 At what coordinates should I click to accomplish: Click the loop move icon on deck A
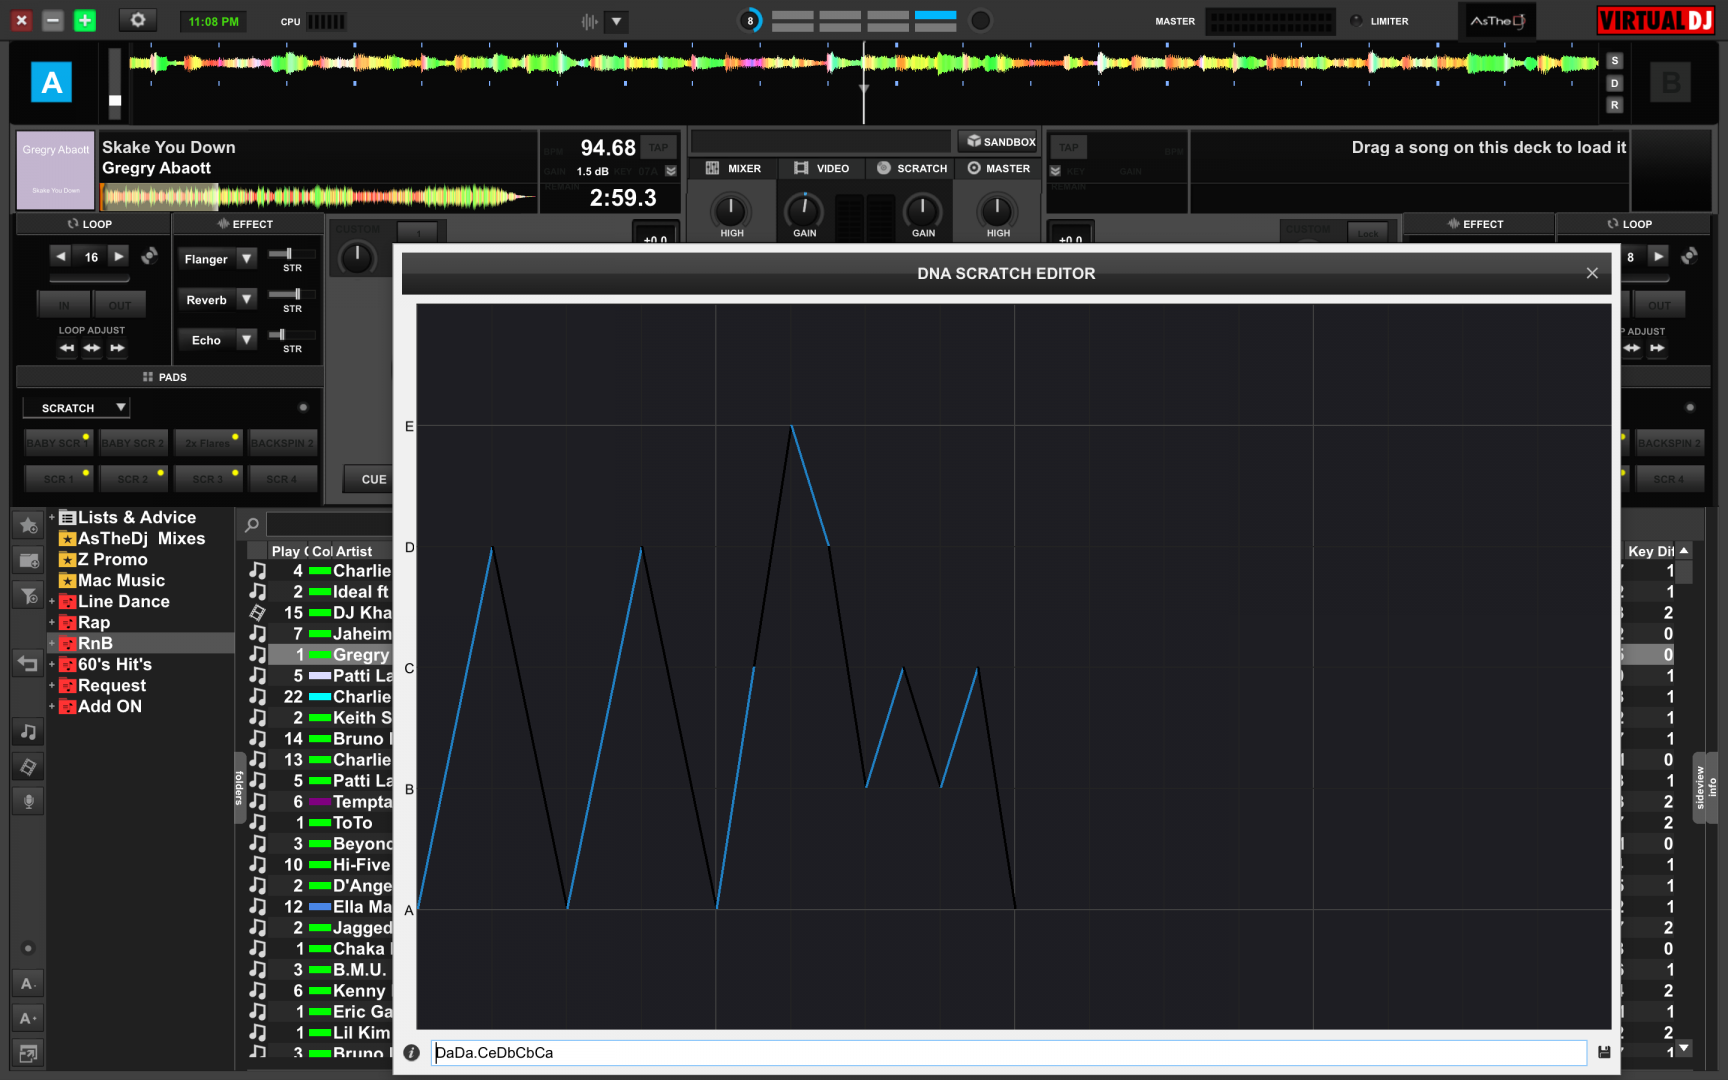coord(149,257)
